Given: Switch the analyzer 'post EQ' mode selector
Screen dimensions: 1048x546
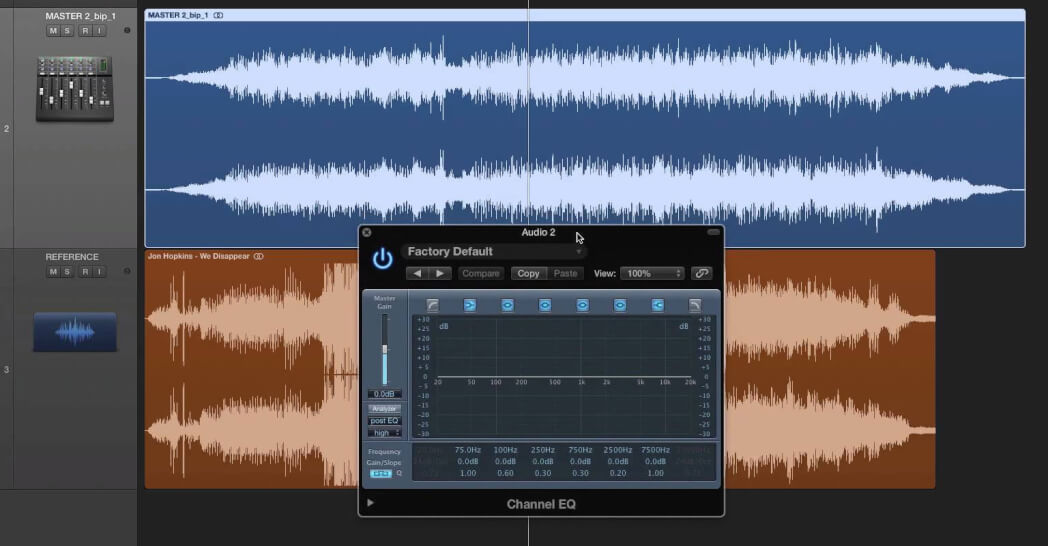Looking at the screenshot, I should 384,421.
